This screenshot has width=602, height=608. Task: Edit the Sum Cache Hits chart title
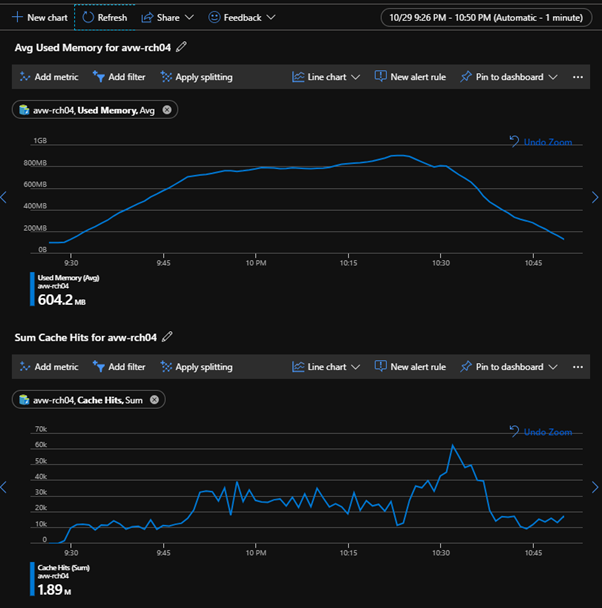point(168,337)
